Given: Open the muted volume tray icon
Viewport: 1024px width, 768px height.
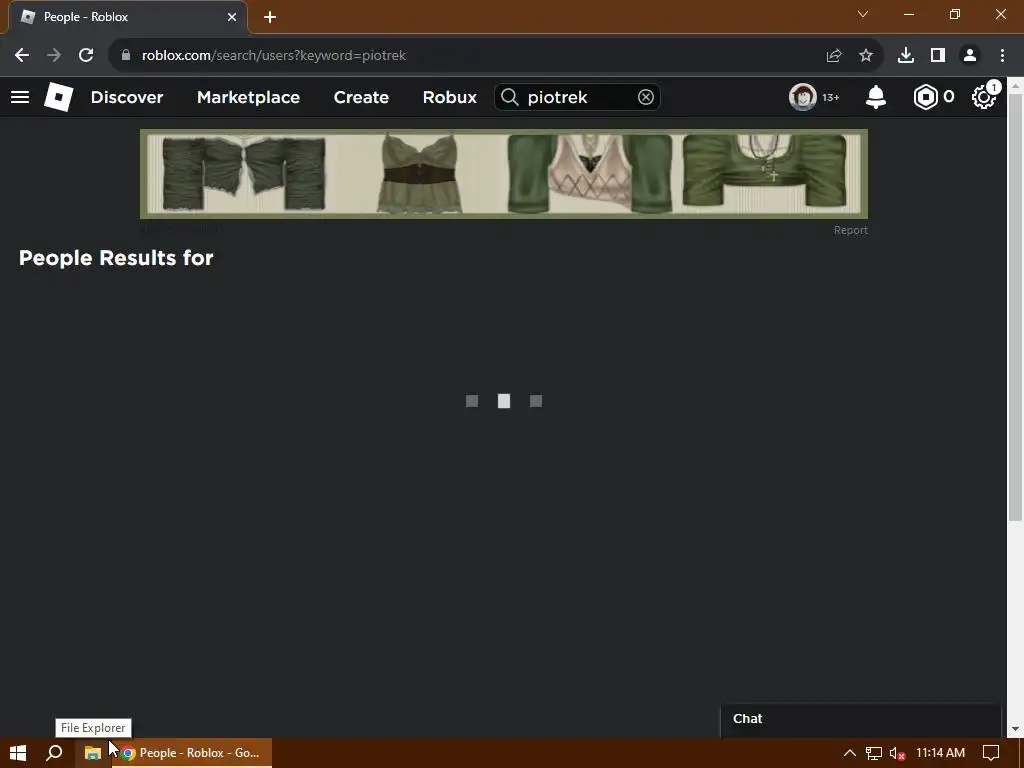Looking at the screenshot, I should [x=897, y=753].
